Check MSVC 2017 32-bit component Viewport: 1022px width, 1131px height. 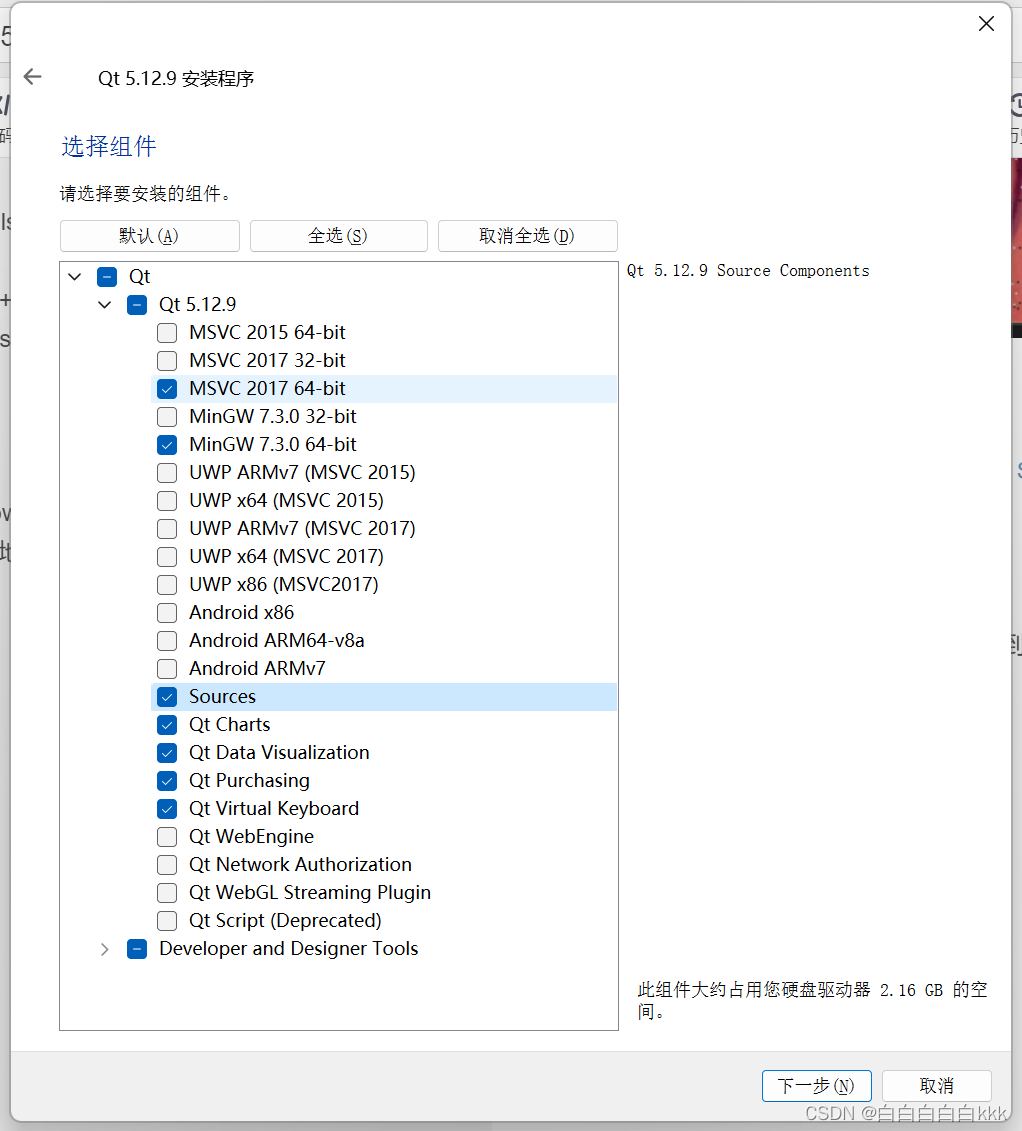tap(167, 361)
